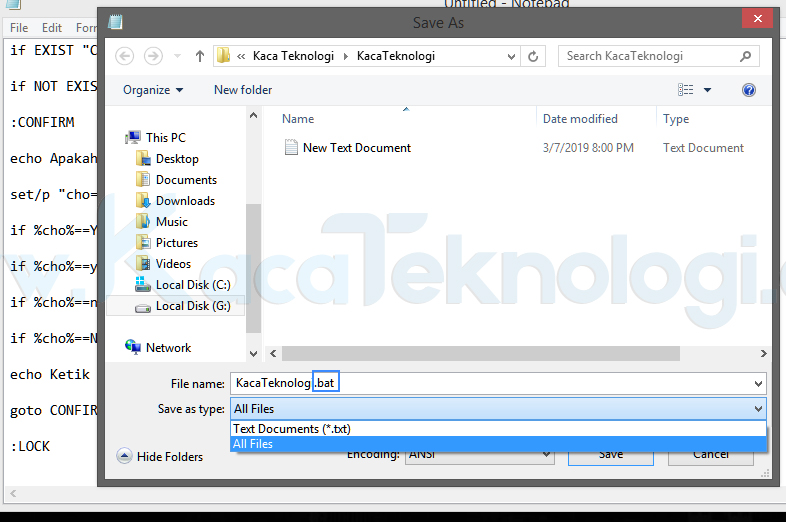Choose Text Documents (*.txt) option
The height and width of the screenshot is (522, 786).
498,429
